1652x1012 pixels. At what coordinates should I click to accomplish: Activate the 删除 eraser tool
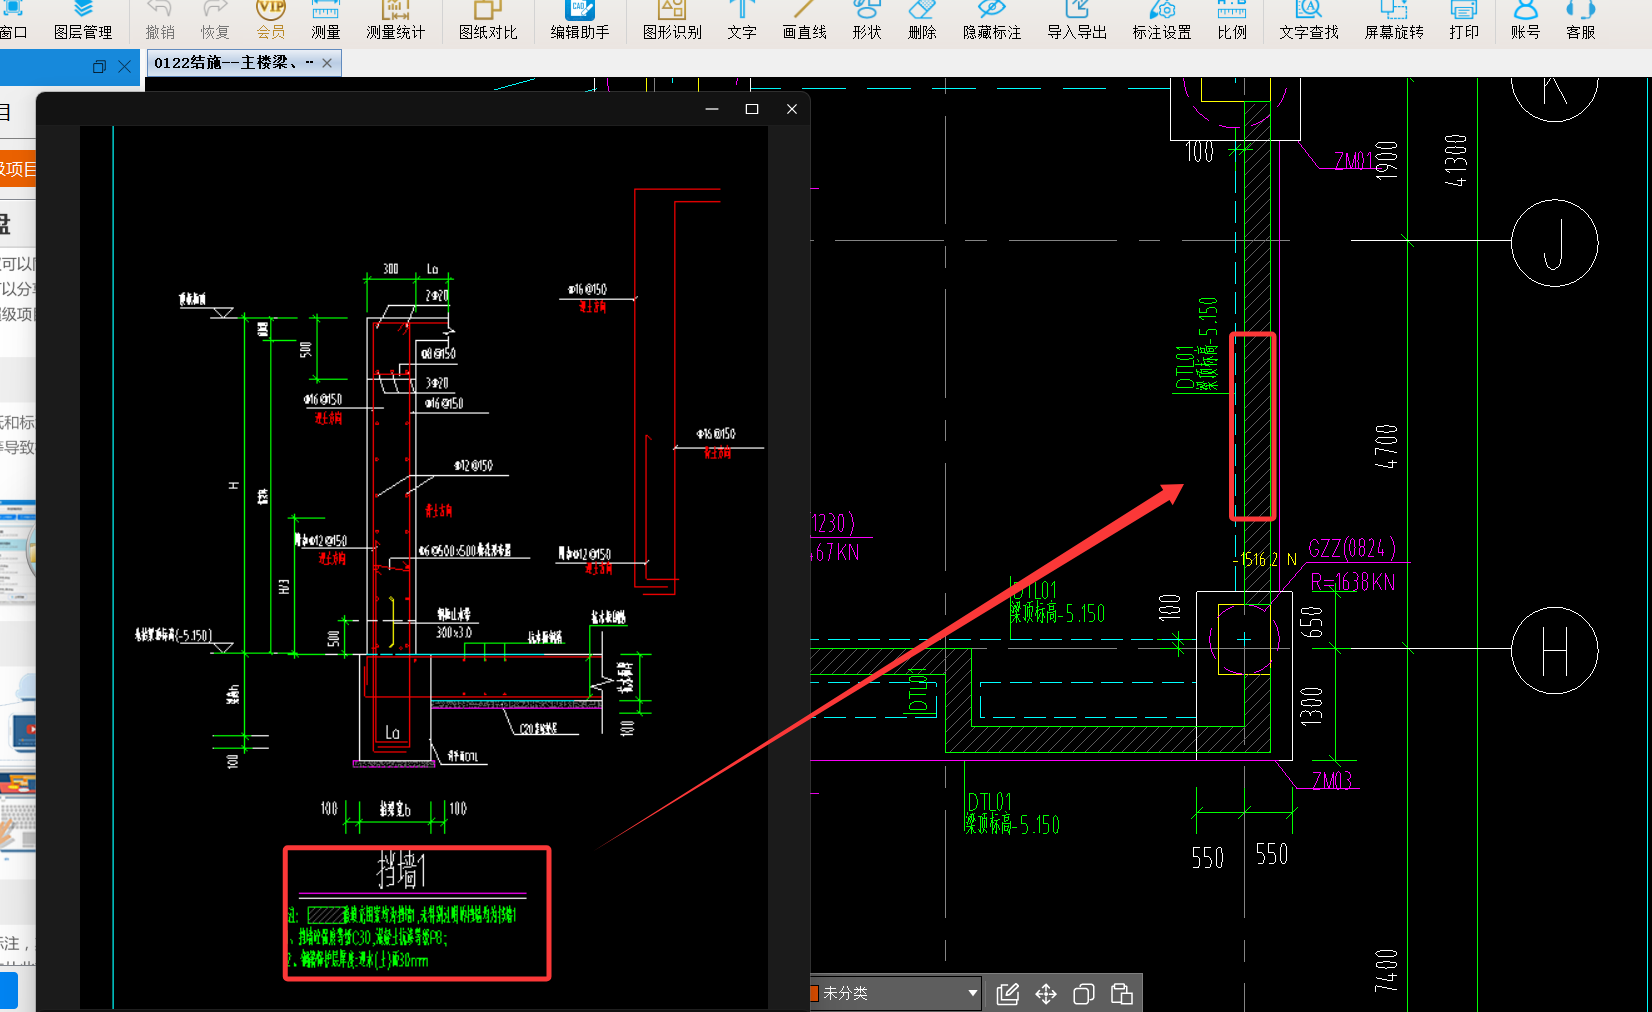pos(922,20)
